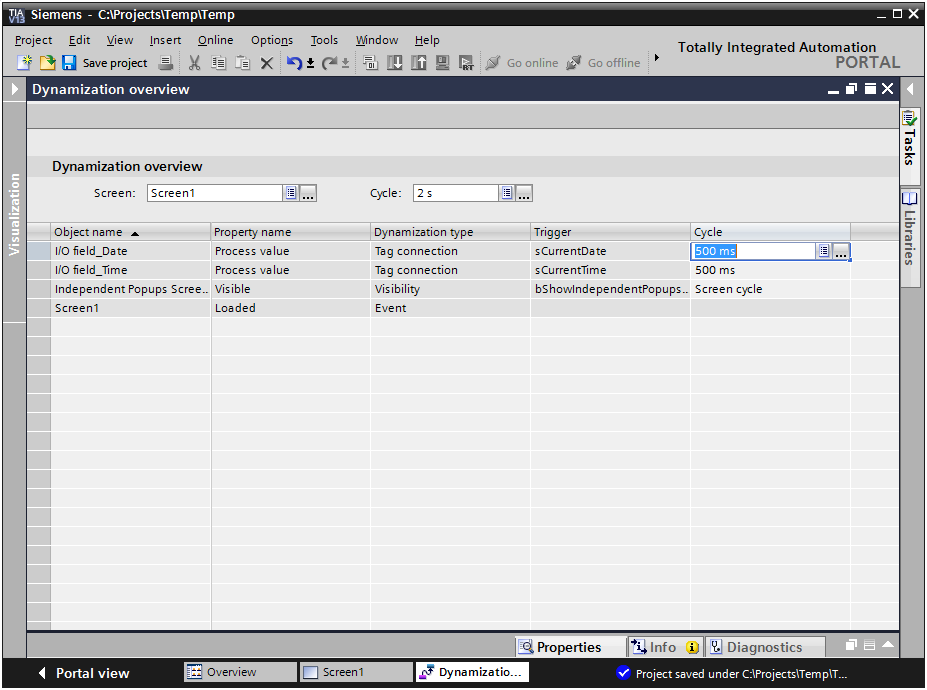Open the Undo history dropdown arrow
The height and width of the screenshot is (690, 927).
coord(310,63)
